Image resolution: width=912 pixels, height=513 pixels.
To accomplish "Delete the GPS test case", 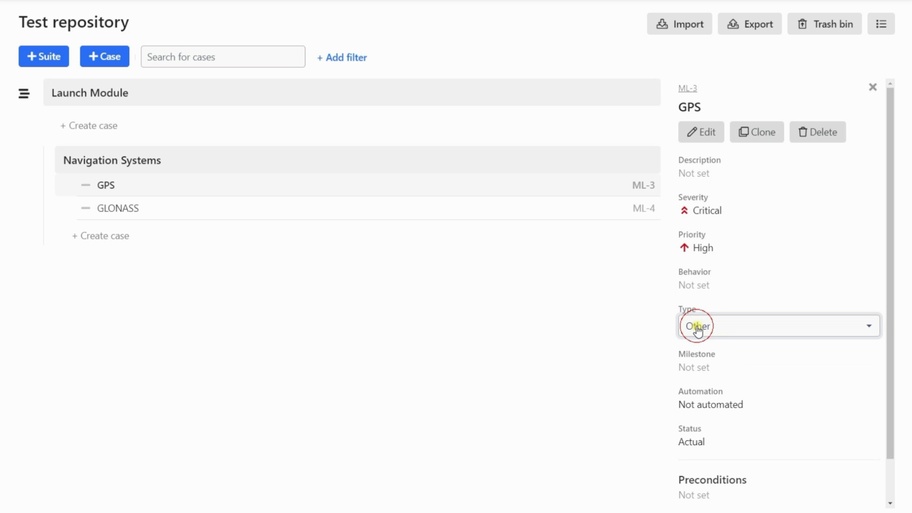I will [817, 132].
